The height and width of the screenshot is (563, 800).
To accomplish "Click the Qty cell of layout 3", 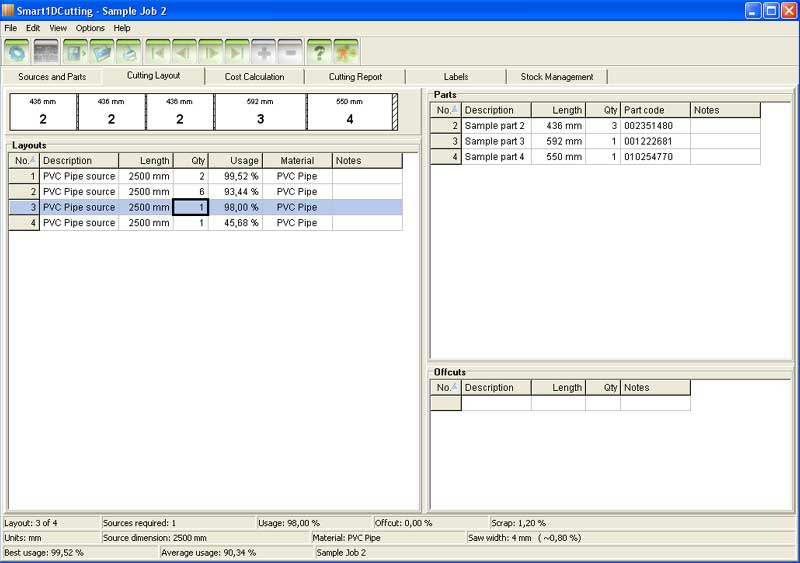I will [191, 207].
